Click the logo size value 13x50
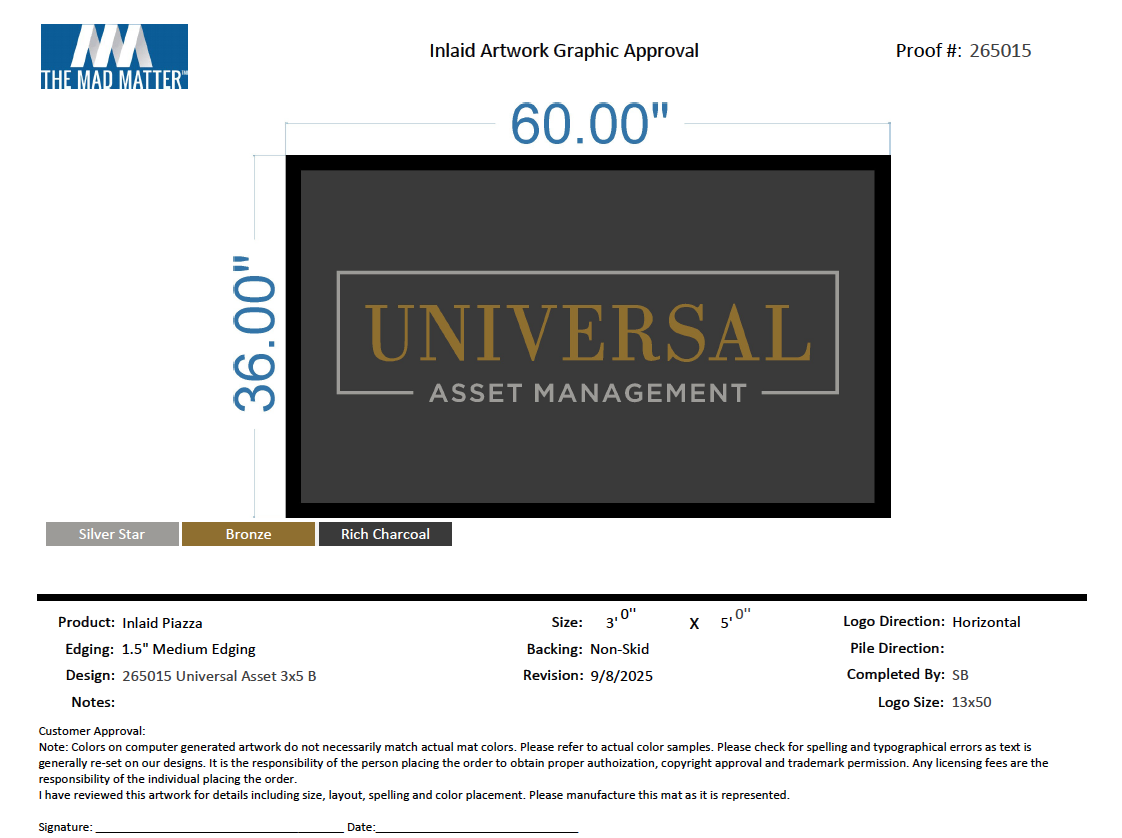Viewport: 1122px width, 838px height. pos(972,702)
